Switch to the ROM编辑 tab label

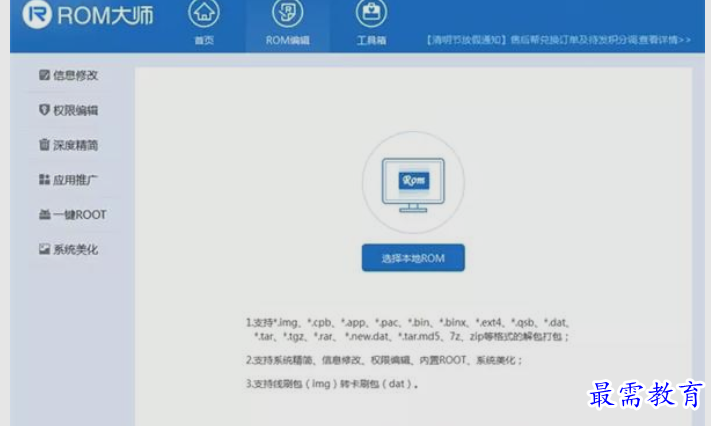coord(287,40)
